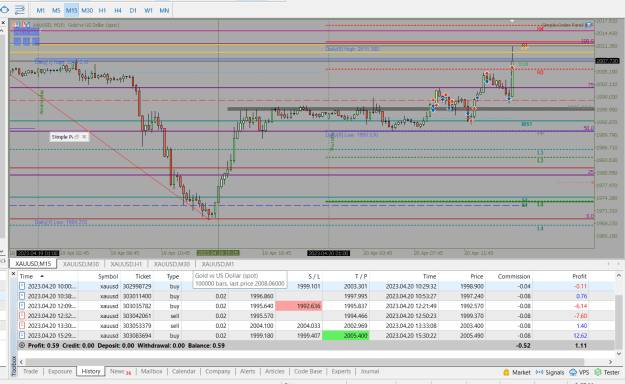This screenshot has width=625, height=384.
Task: Close the Simple P. floating panel
Action: click(x=84, y=137)
